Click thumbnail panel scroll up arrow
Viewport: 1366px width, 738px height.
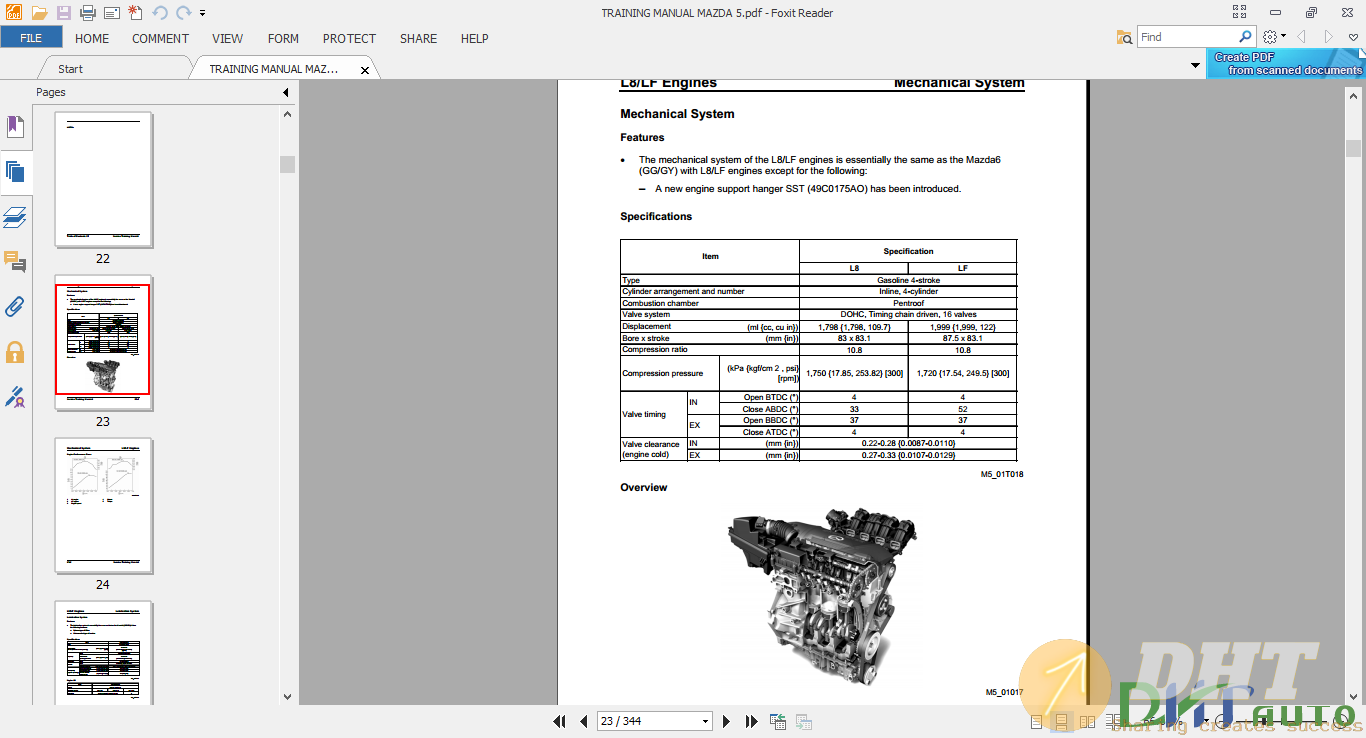pos(288,115)
